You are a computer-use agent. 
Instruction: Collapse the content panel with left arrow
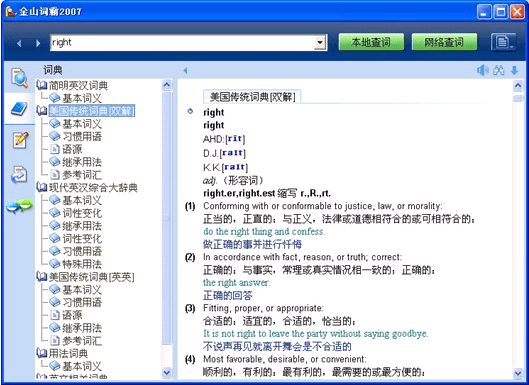click(185, 71)
